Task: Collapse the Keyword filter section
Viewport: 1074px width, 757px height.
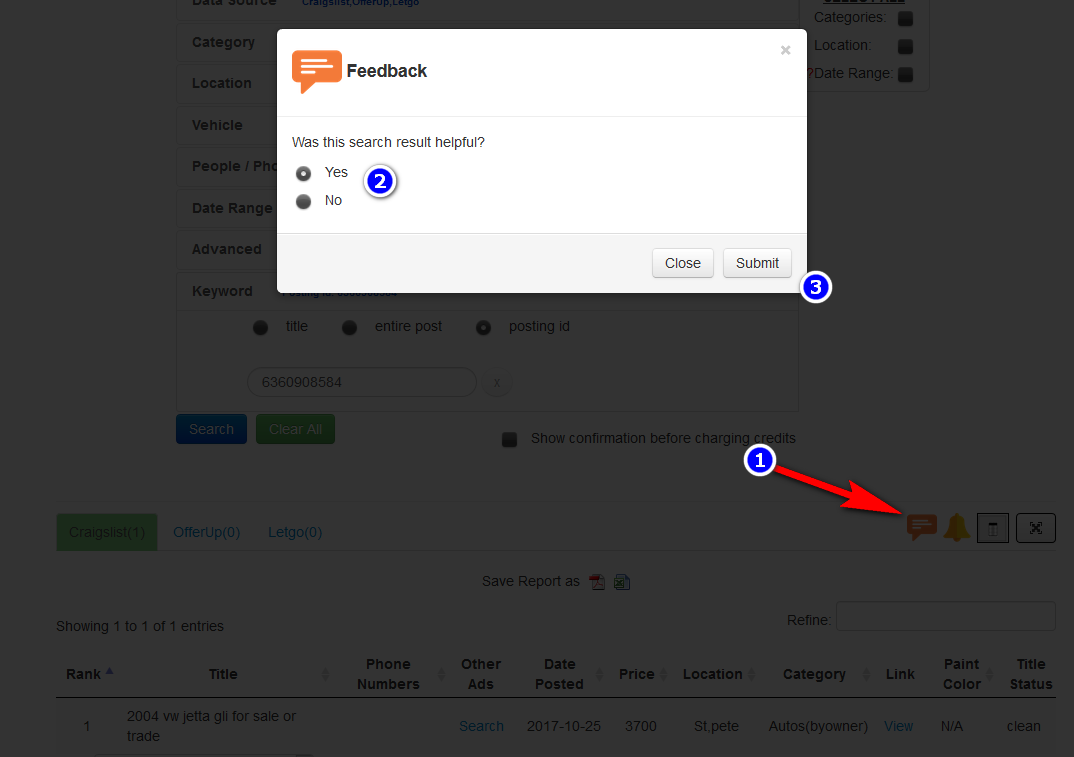Action: (x=222, y=290)
